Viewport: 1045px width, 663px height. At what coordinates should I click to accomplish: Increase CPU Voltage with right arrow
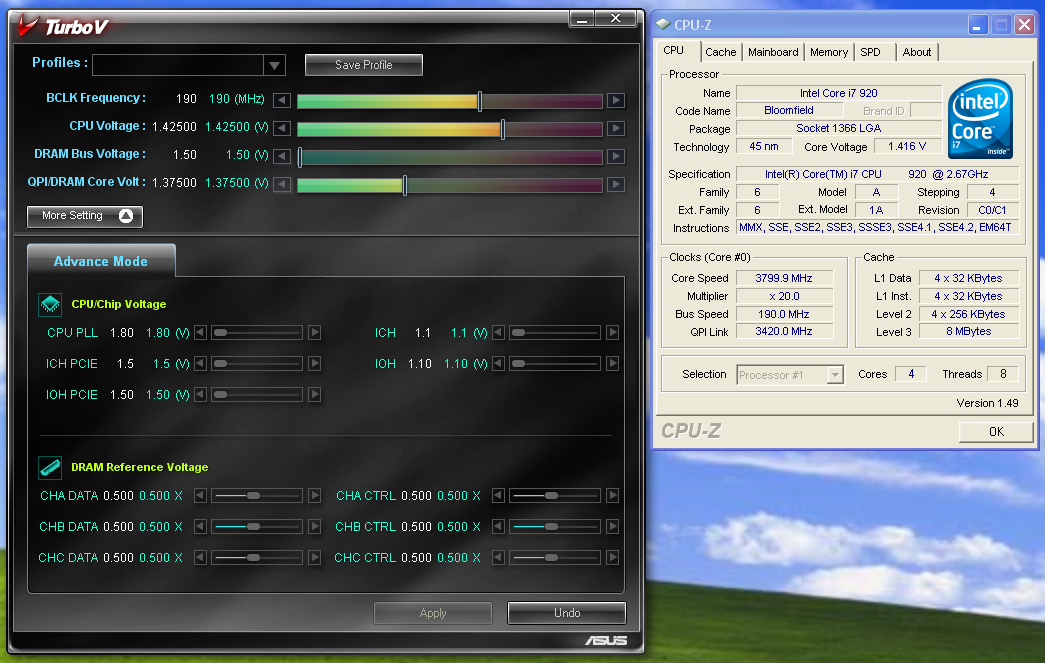click(616, 128)
